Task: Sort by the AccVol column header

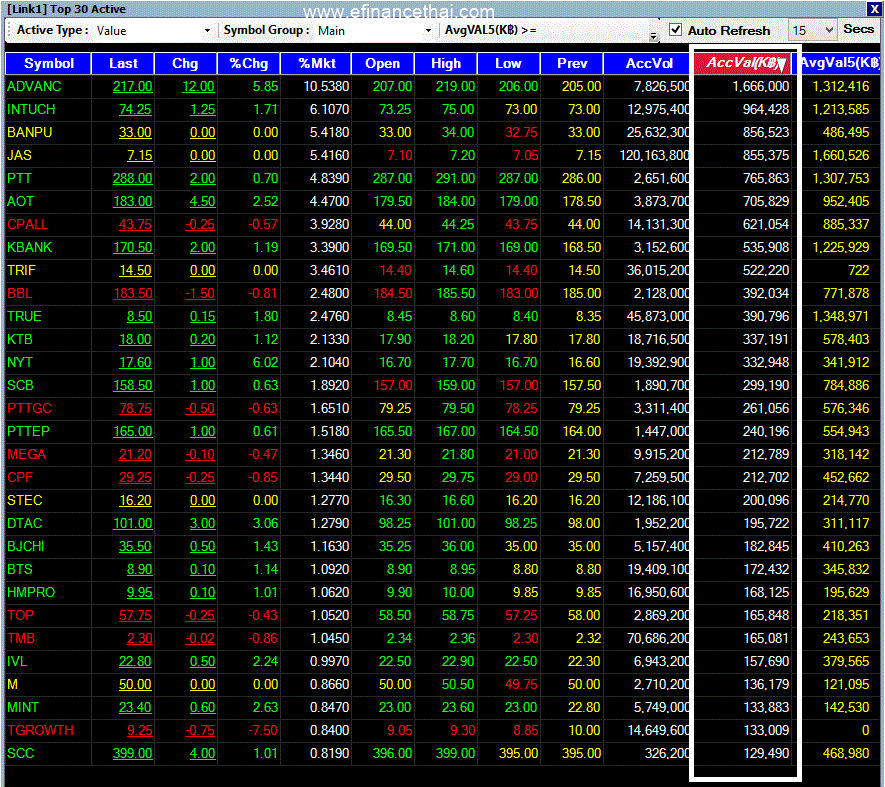Action: tap(649, 63)
